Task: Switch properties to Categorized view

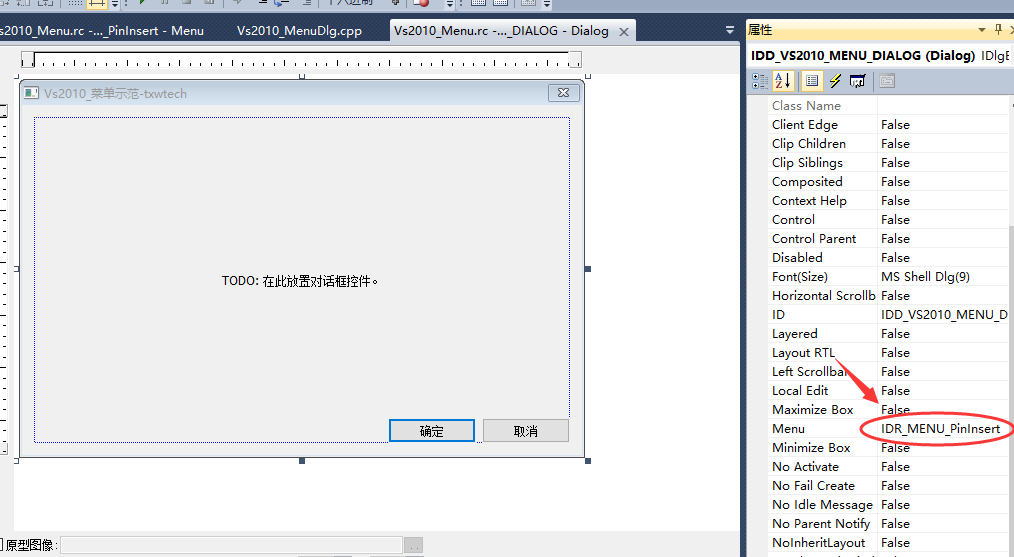Action: (x=759, y=81)
